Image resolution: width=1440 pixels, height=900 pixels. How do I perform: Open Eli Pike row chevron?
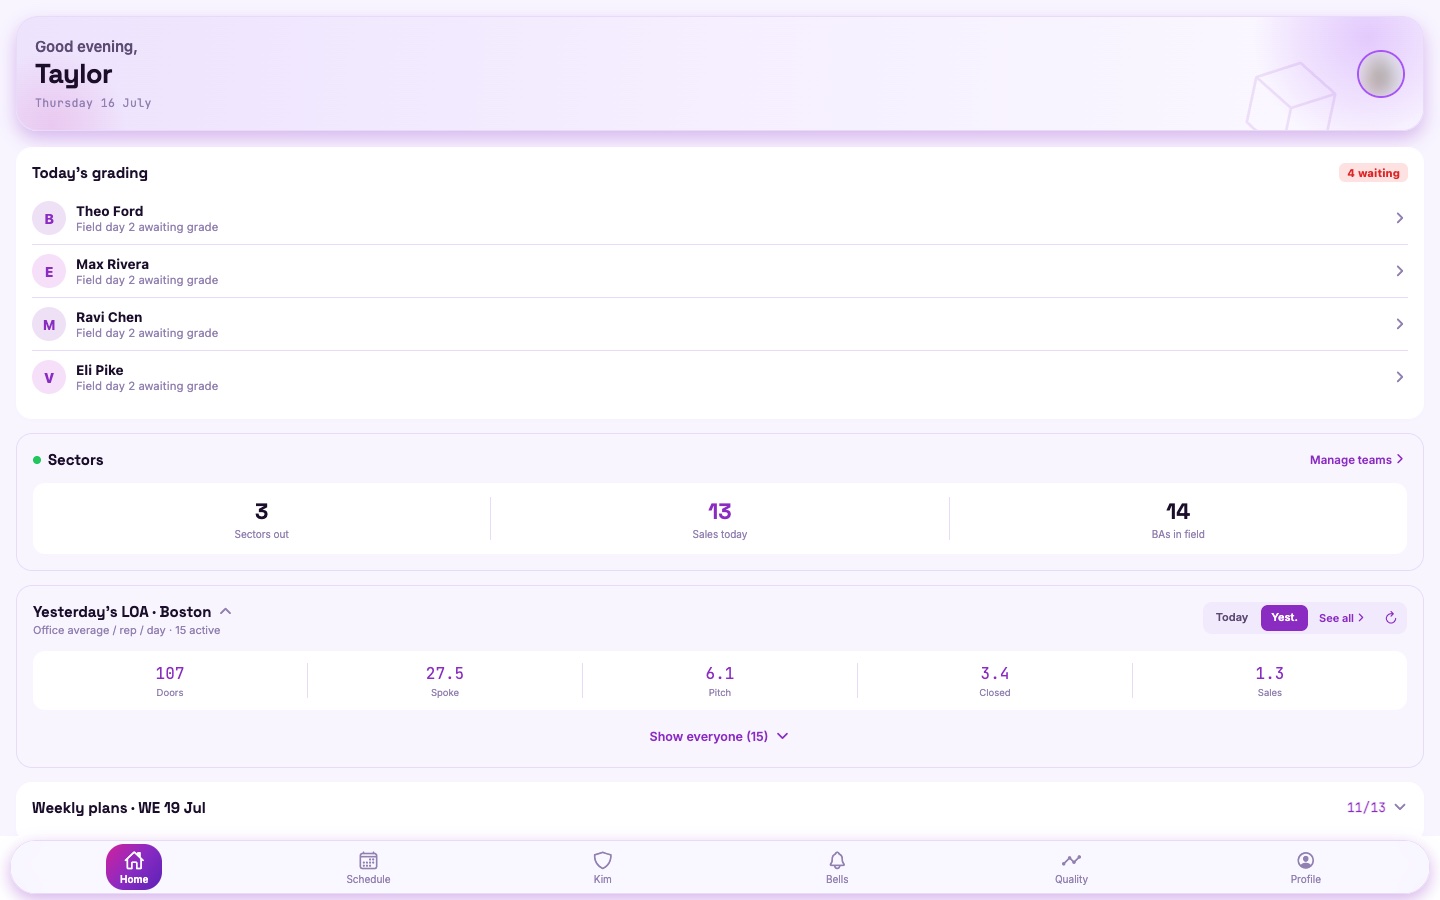1400,377
